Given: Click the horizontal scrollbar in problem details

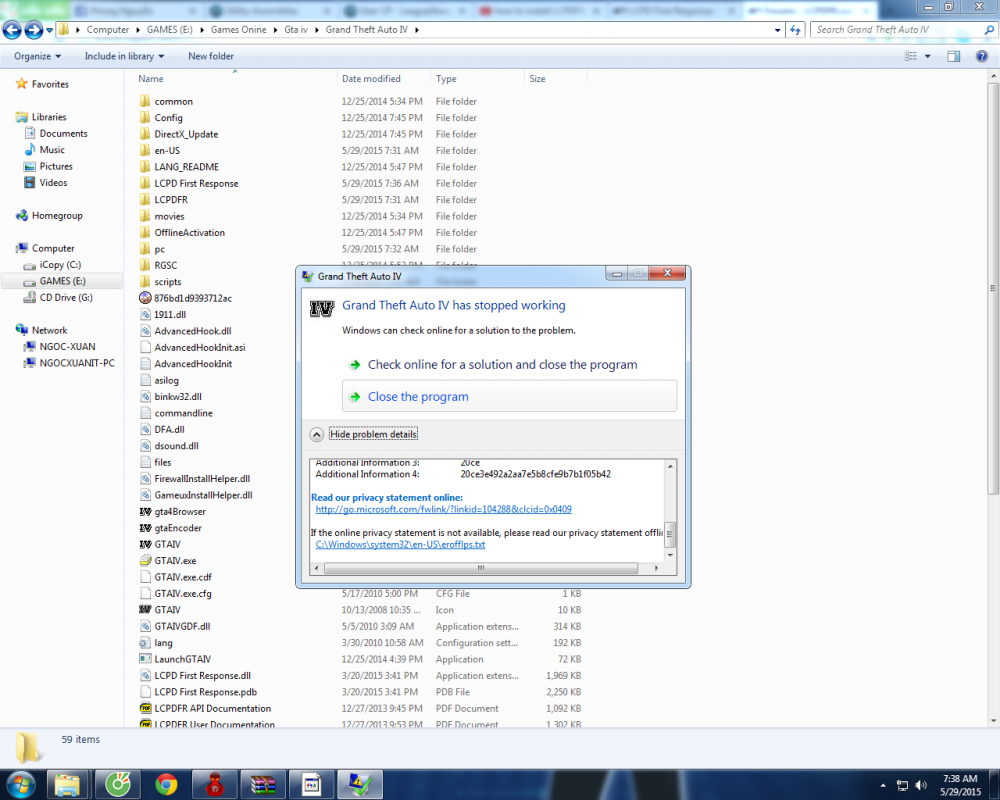Looking at the screenshot, I should pyautogui.click(x=481, y=568).
